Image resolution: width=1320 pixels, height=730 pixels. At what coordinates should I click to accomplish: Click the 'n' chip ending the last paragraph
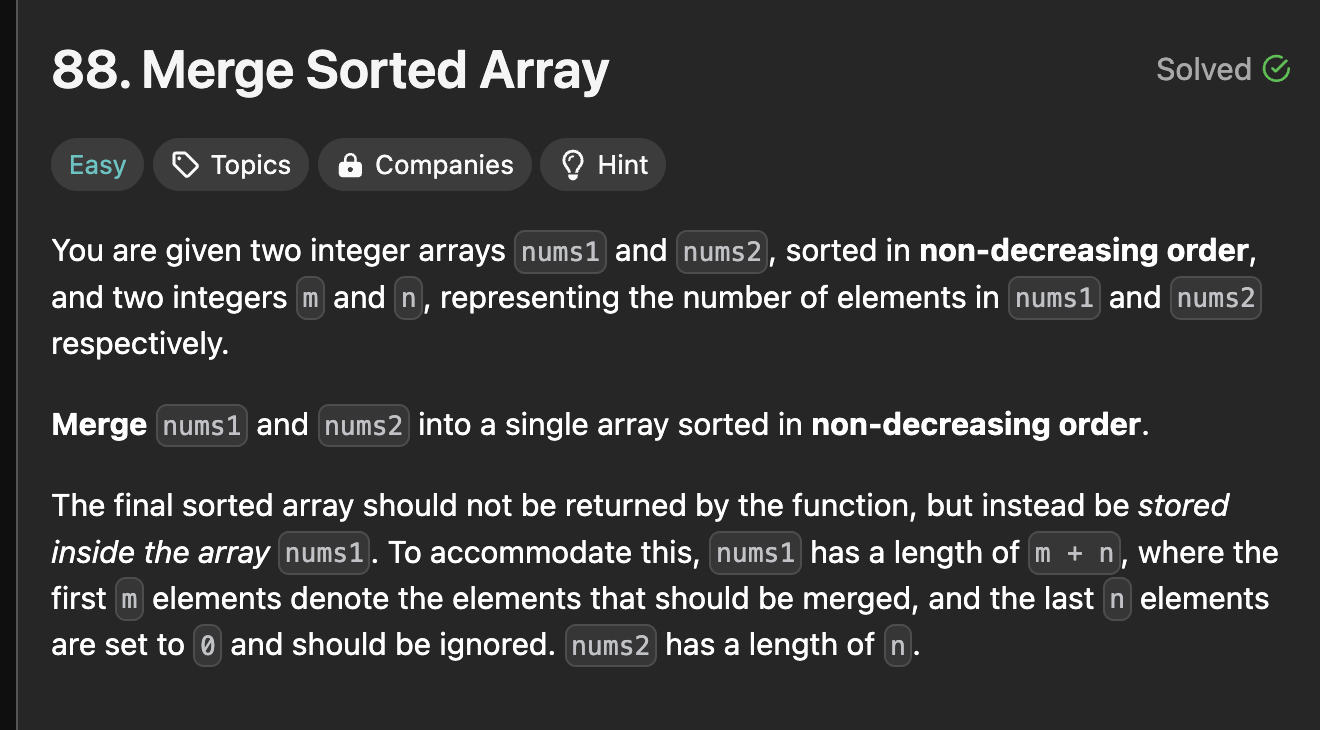(898, 645)
